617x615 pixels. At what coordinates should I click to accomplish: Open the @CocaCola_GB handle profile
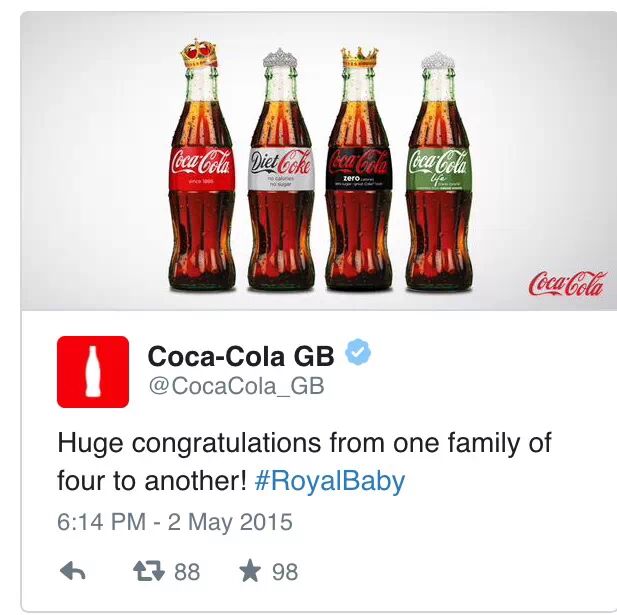[235, 386]
